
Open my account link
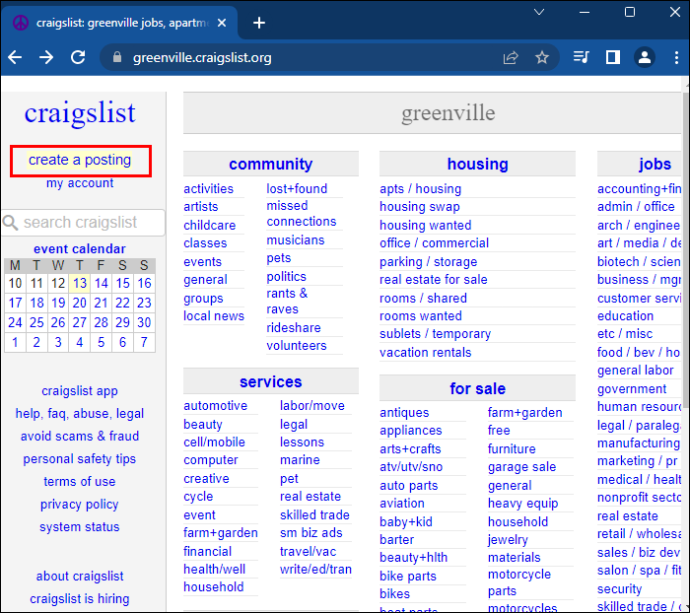(80, 183)
